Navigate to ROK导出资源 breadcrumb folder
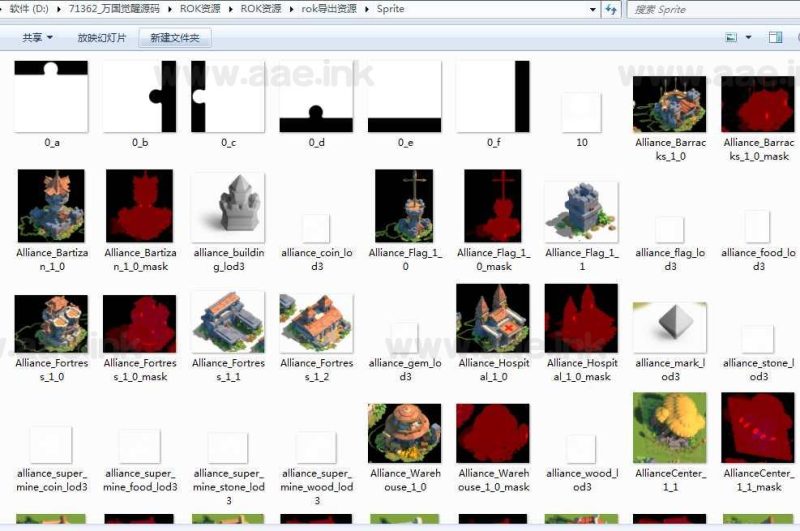The height and width of the screenshot is (531, 800). click(x=332, y=9)
